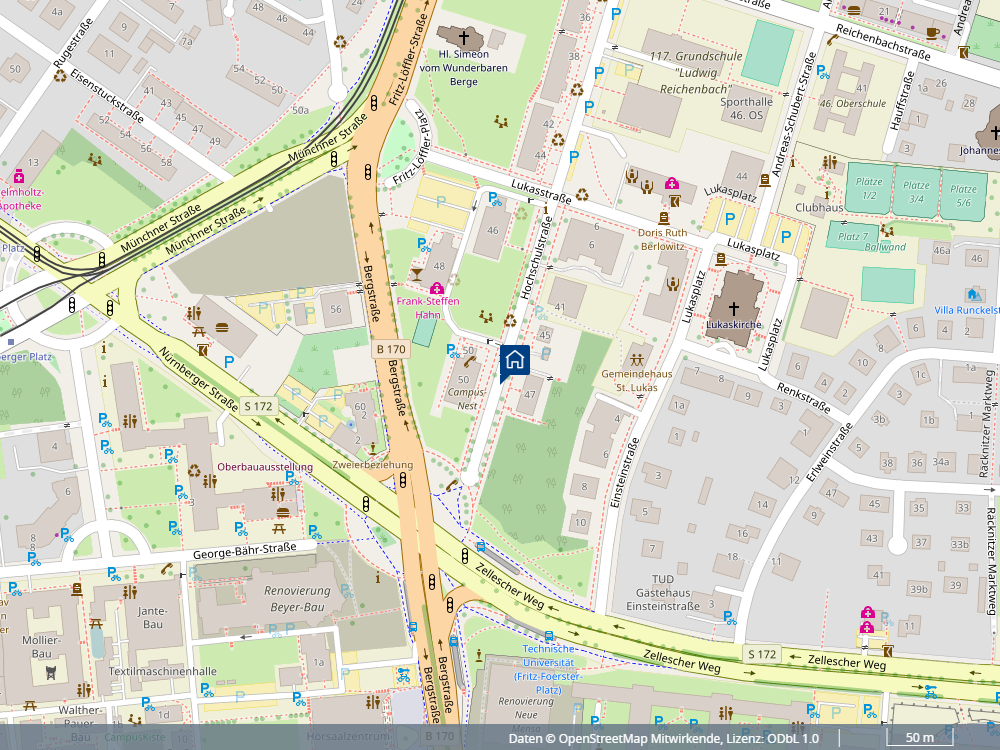Click the Plätze 3/4 court

click(x=916, y=191)
